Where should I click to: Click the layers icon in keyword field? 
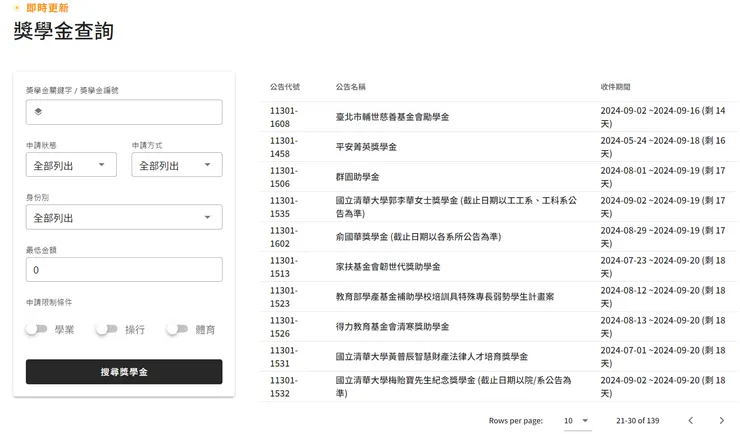point(38,112)
